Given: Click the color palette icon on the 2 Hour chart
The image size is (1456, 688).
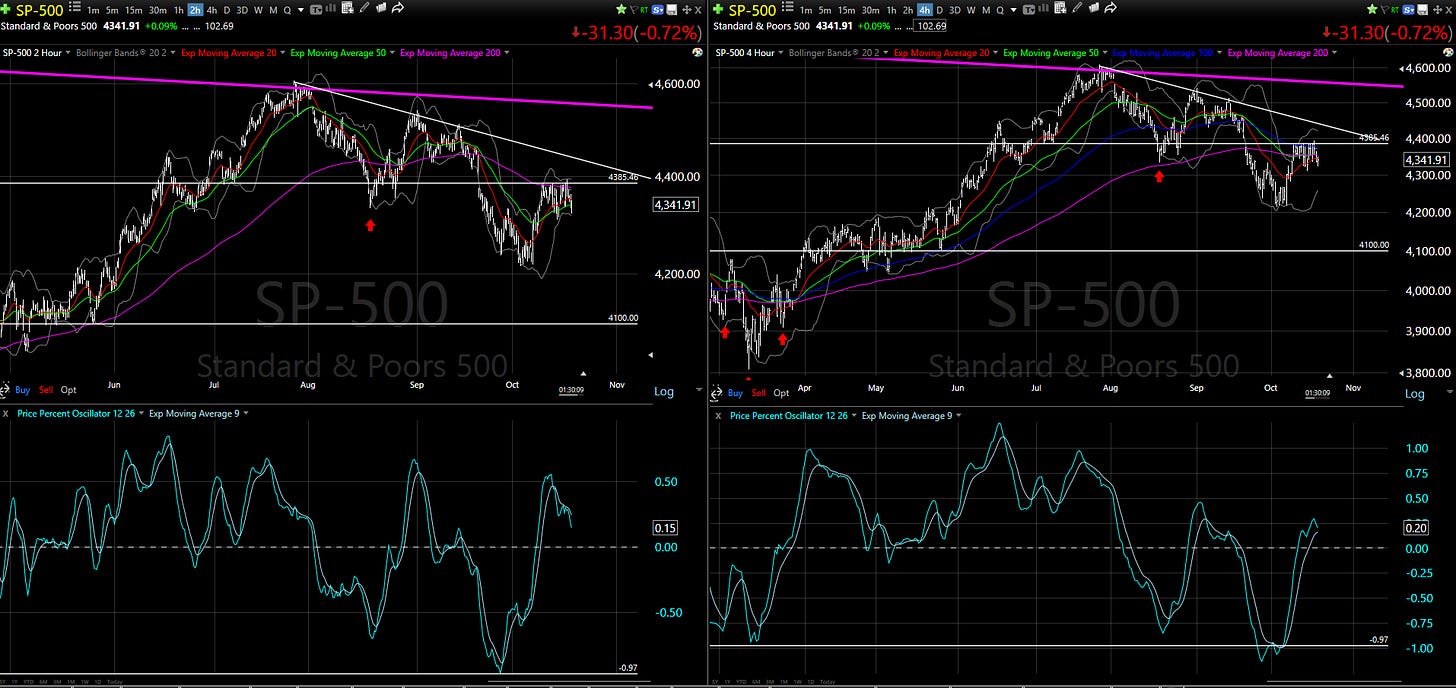Looking at the screenshot, I should coord(697,52).
